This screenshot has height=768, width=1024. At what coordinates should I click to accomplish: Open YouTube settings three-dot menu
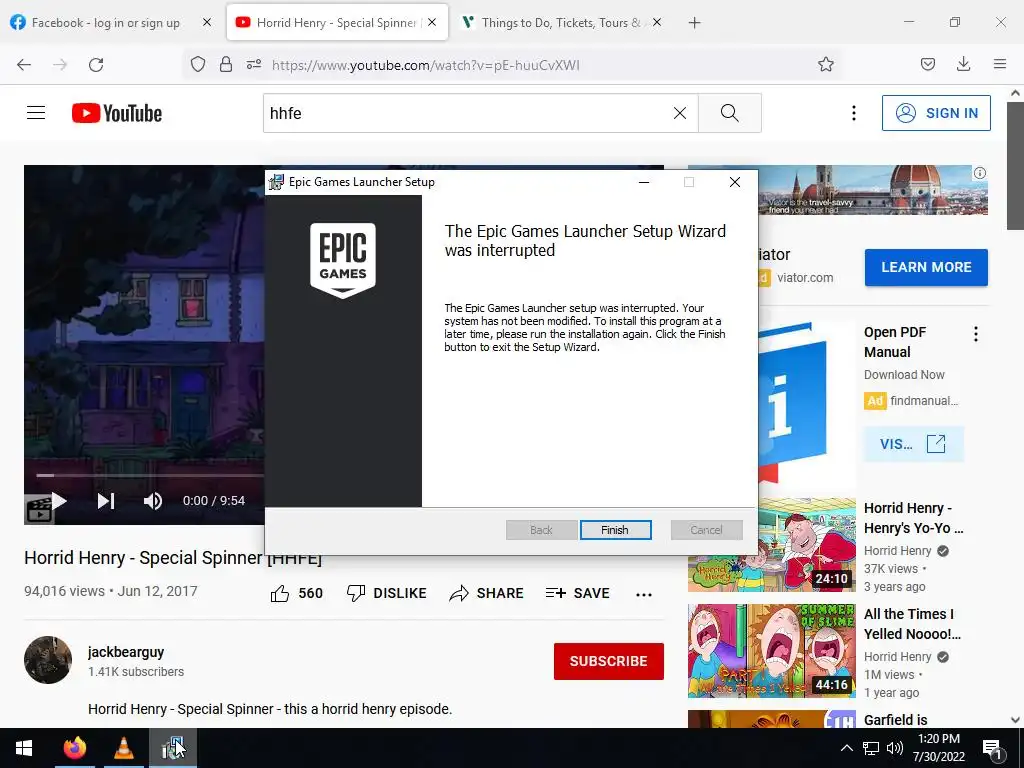(854, 113)
